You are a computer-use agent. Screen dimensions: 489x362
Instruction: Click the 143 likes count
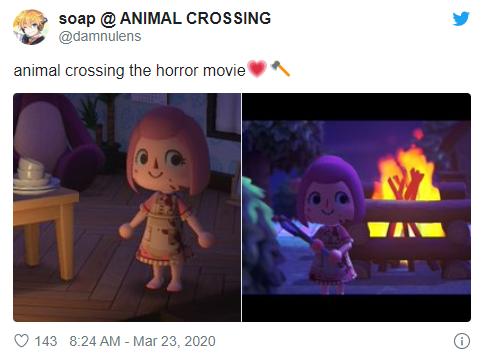(x=46, y=341)
